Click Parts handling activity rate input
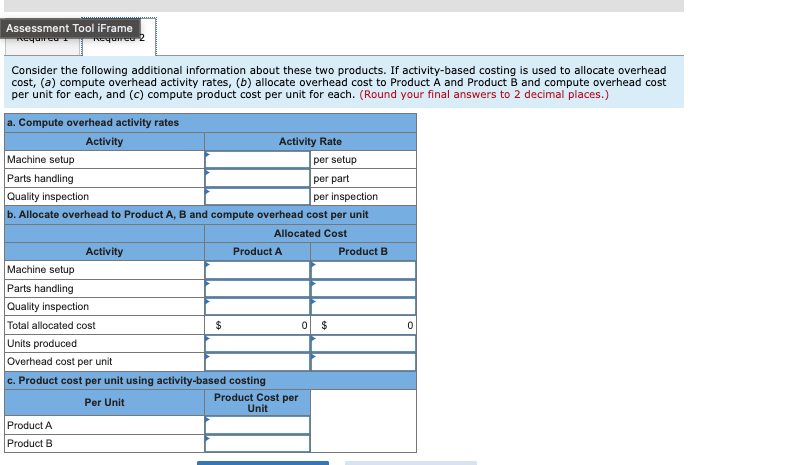The height and width of the screenshot is (465, 808). [x=257, y=178]
